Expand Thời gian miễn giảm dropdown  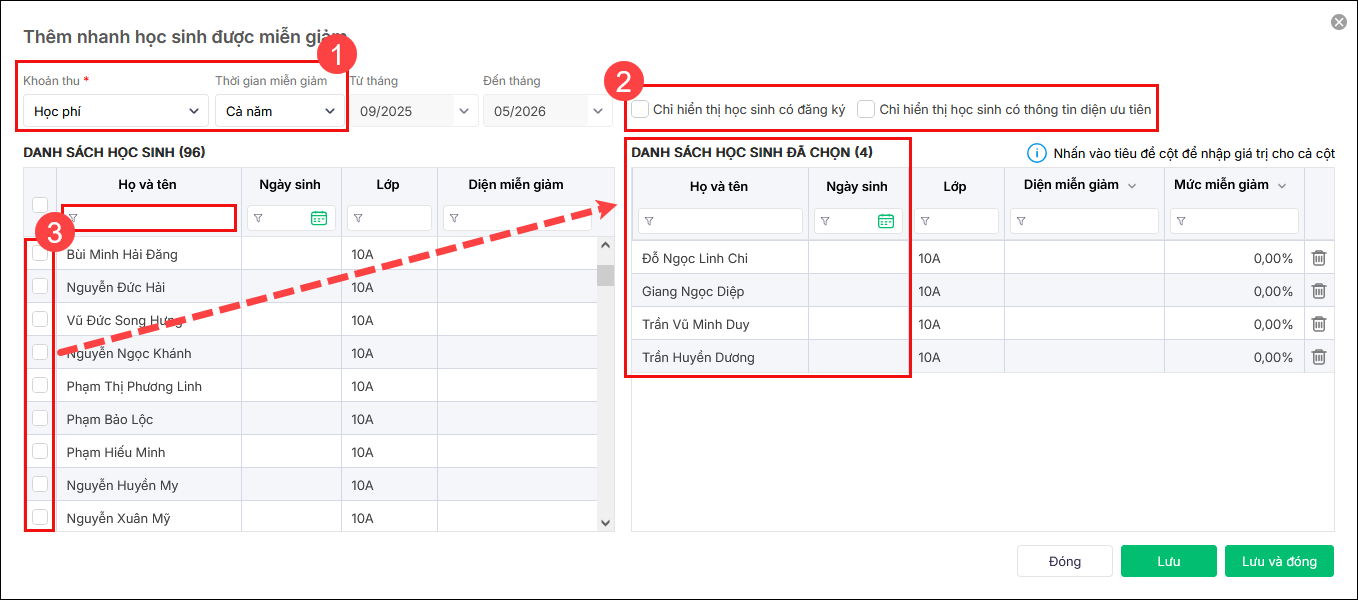point(280,111)
